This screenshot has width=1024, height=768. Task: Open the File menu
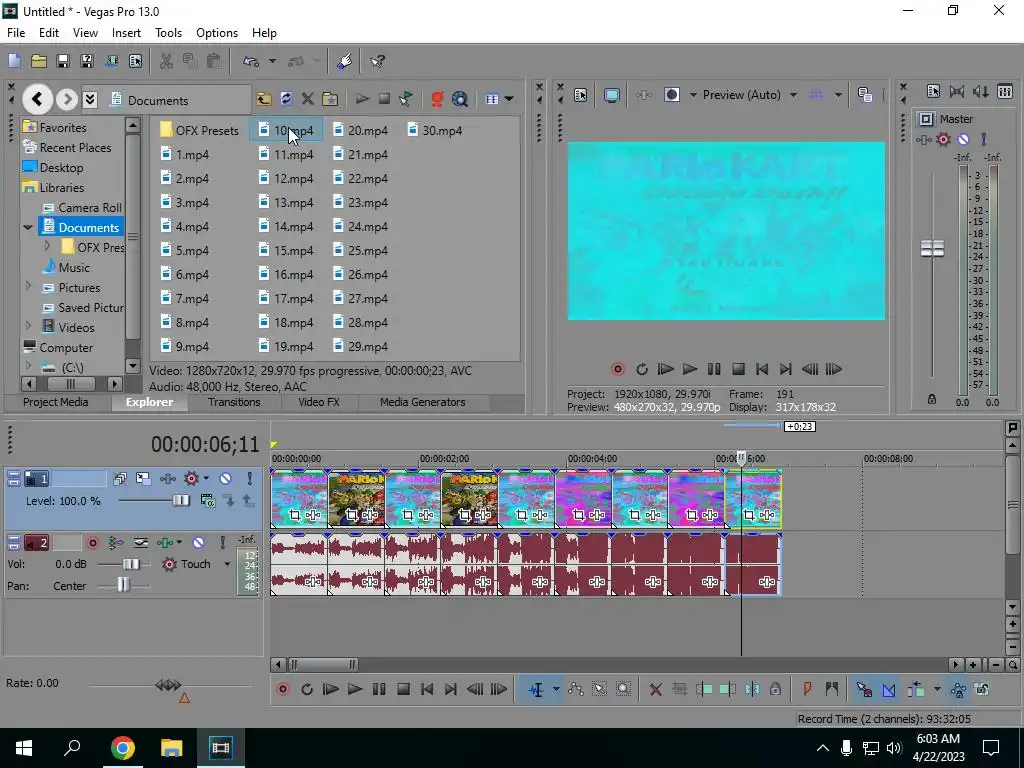point(16,33)
